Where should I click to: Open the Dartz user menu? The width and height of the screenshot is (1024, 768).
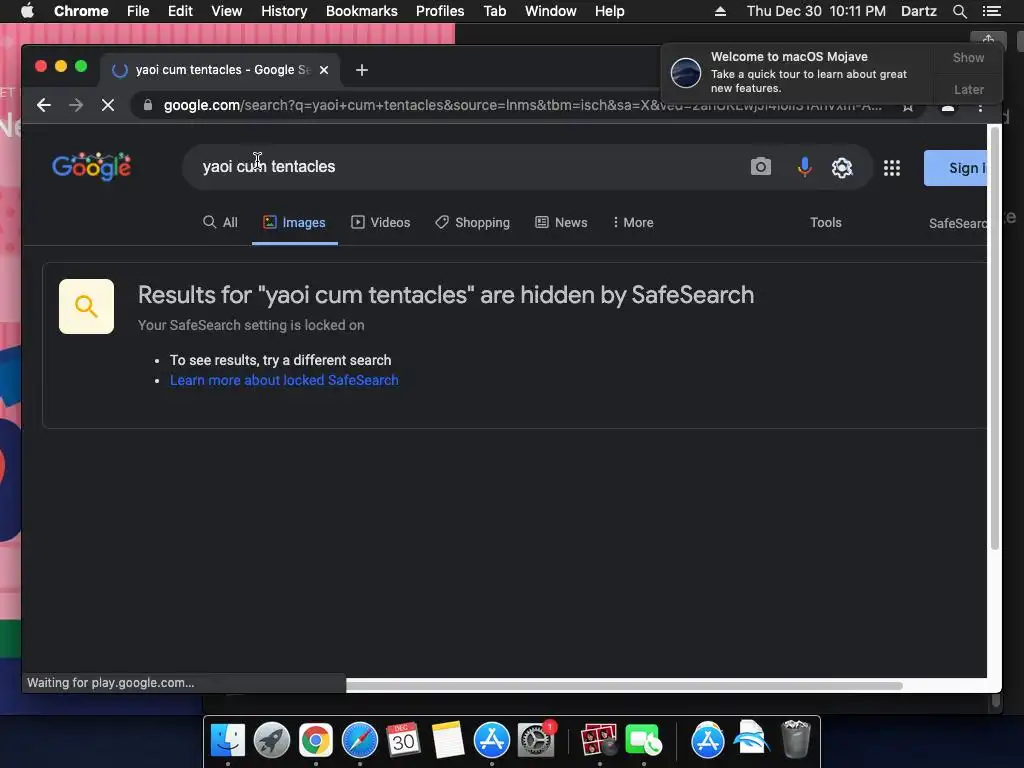918,11
